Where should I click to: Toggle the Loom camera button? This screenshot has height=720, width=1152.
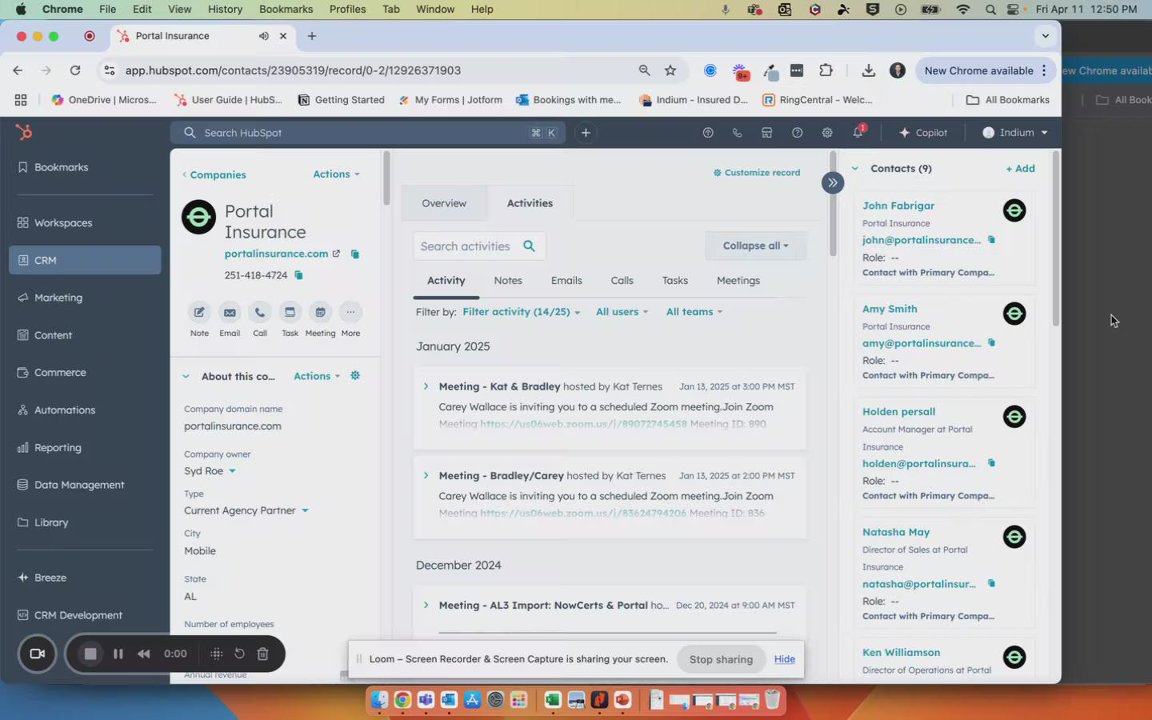(37, 654)
